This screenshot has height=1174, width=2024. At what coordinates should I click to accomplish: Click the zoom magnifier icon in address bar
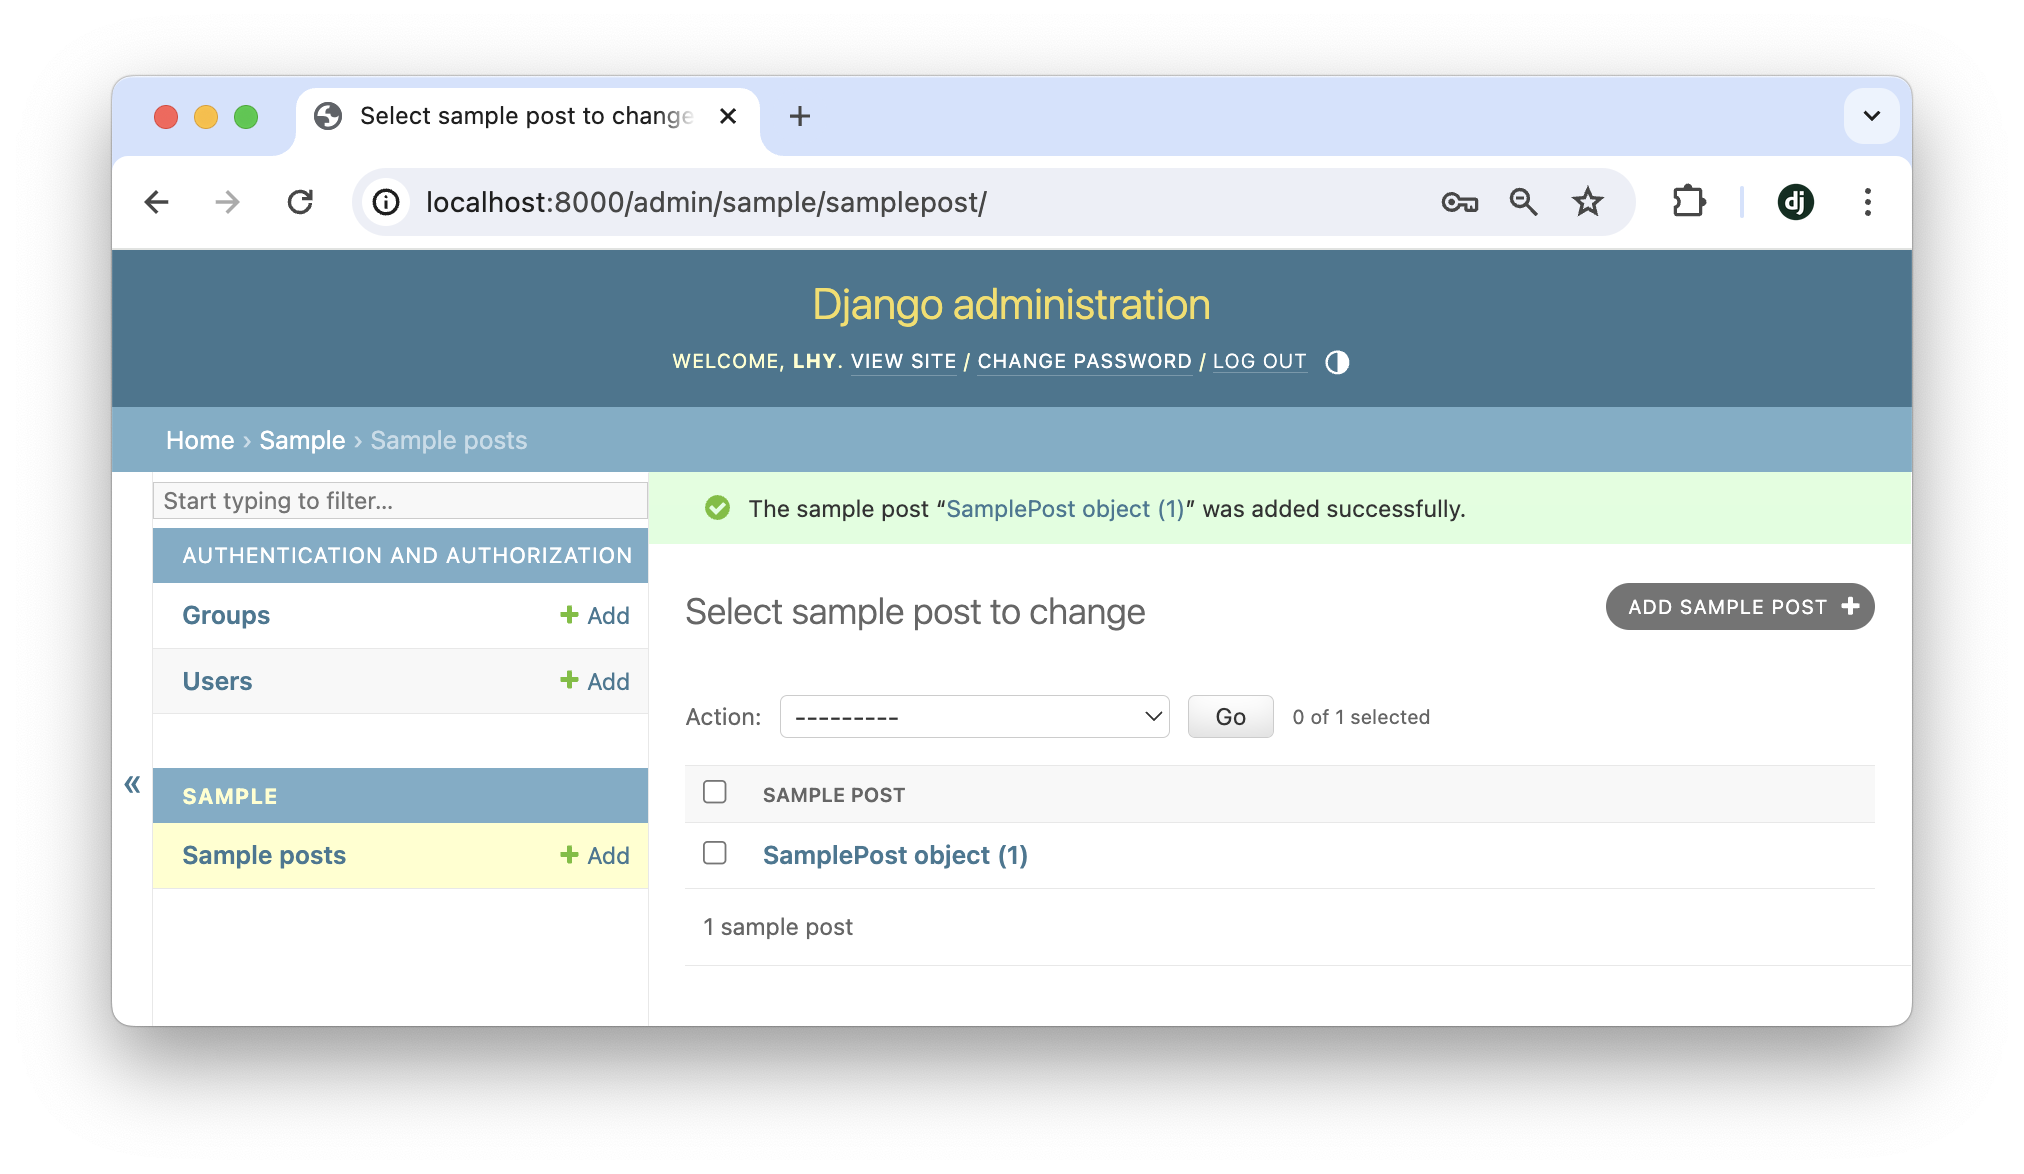(x=1523, y=203)
